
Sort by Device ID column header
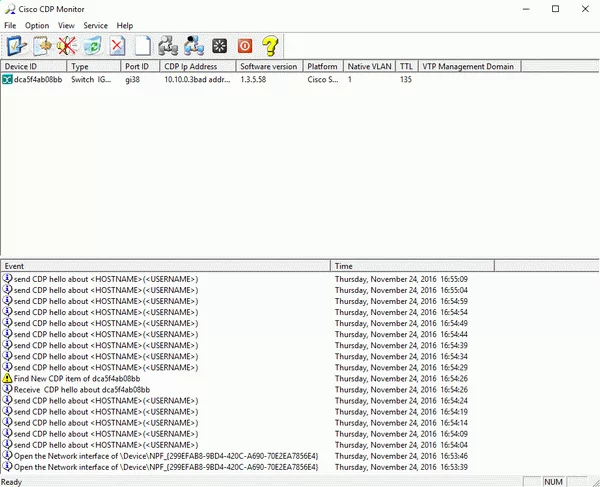(34, 66)
